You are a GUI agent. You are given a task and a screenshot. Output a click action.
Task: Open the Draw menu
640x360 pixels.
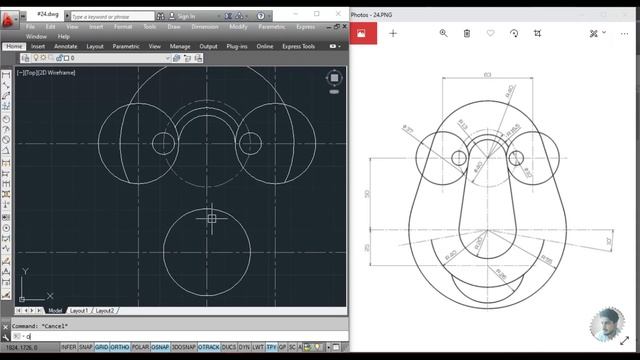174,27
